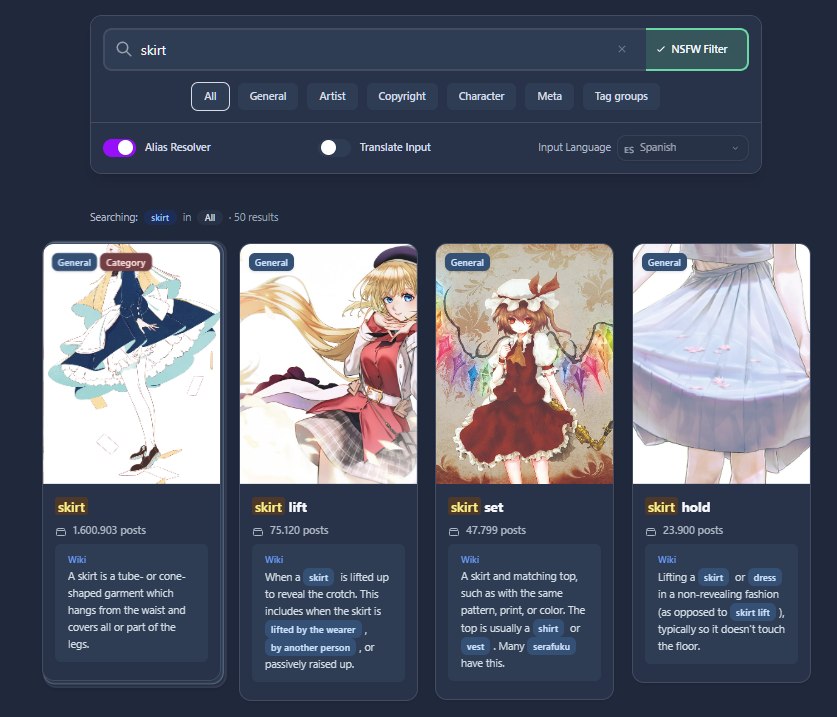Click the dress tag in skirt hold wiki

tap(764, 577)
